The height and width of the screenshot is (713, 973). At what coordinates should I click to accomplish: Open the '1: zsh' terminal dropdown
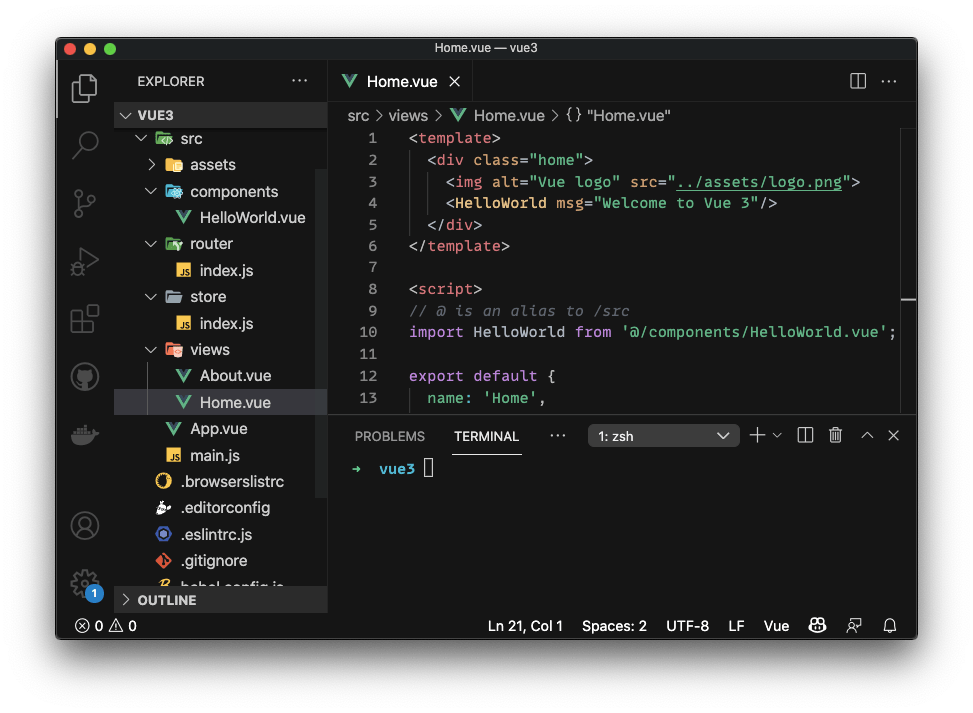tap(663, 435)
